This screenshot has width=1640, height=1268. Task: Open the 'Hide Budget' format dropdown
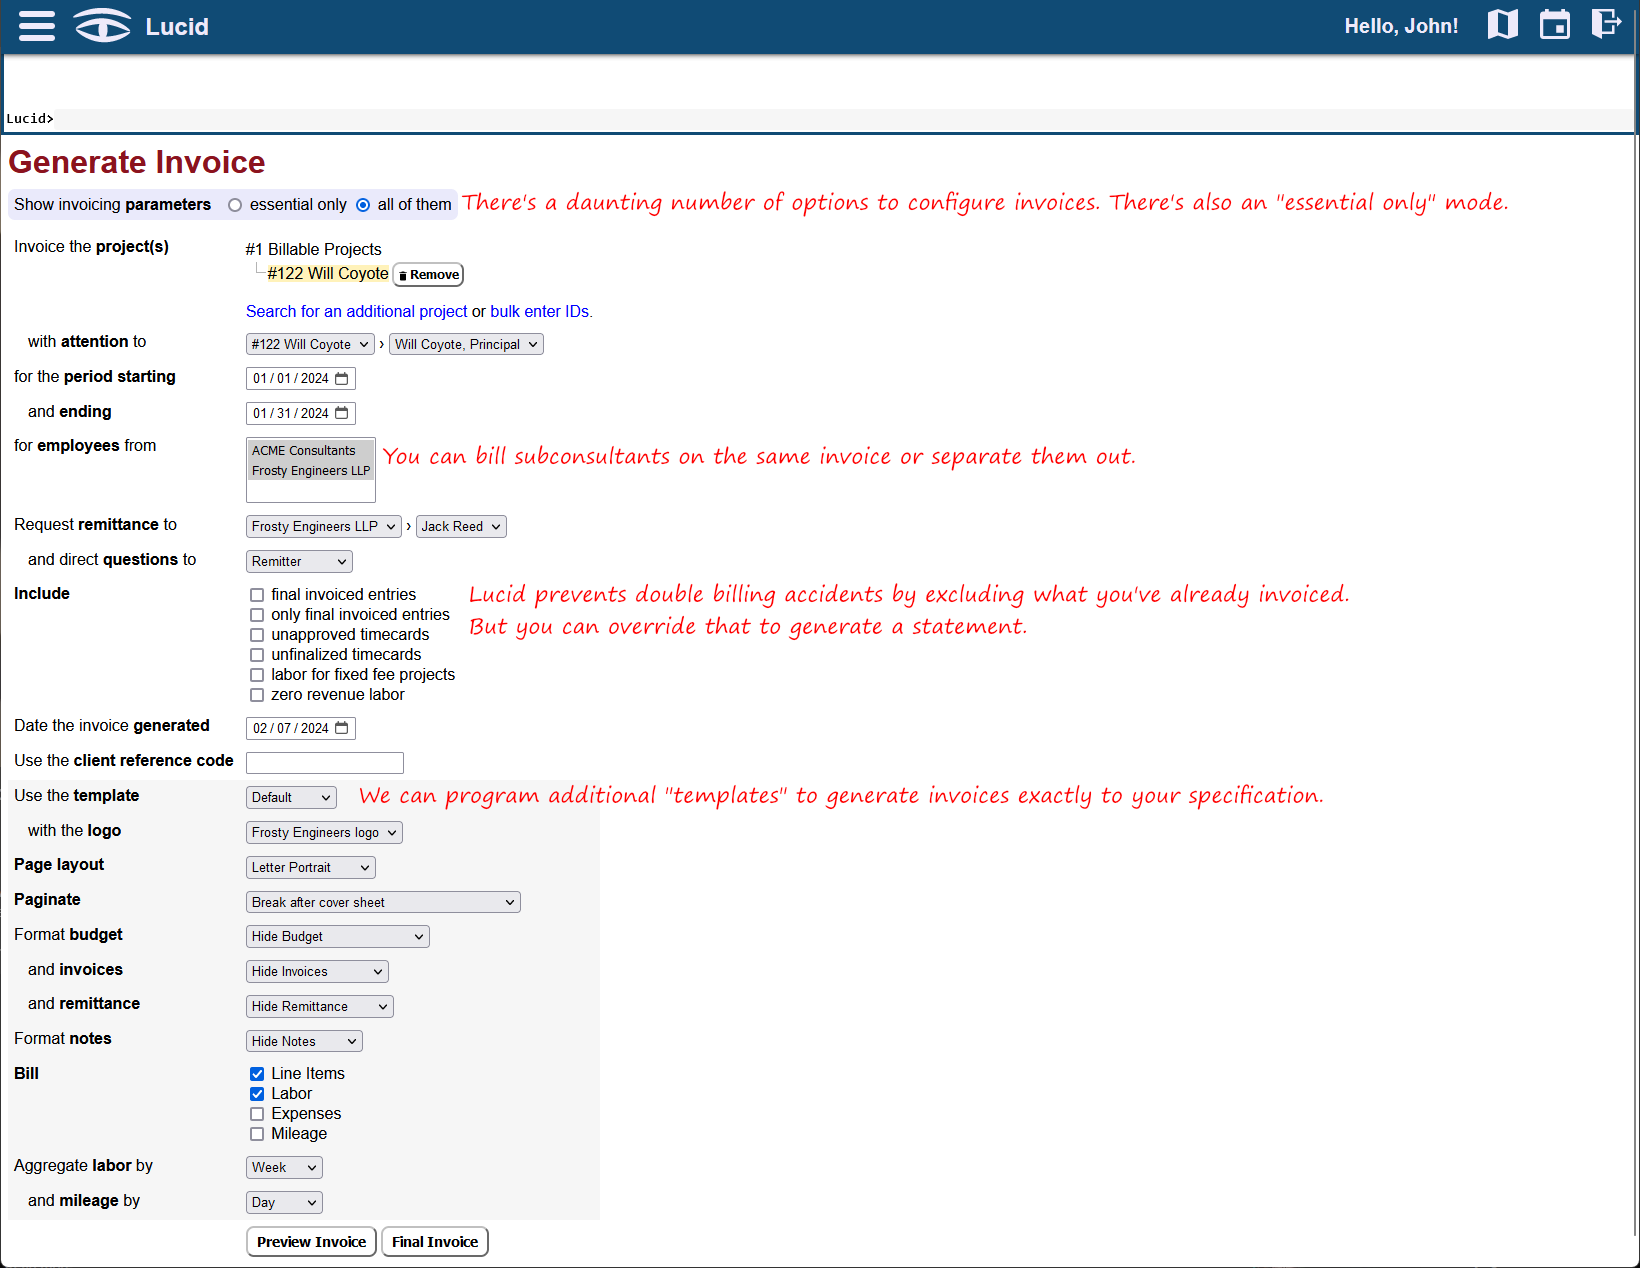(338, 936)
